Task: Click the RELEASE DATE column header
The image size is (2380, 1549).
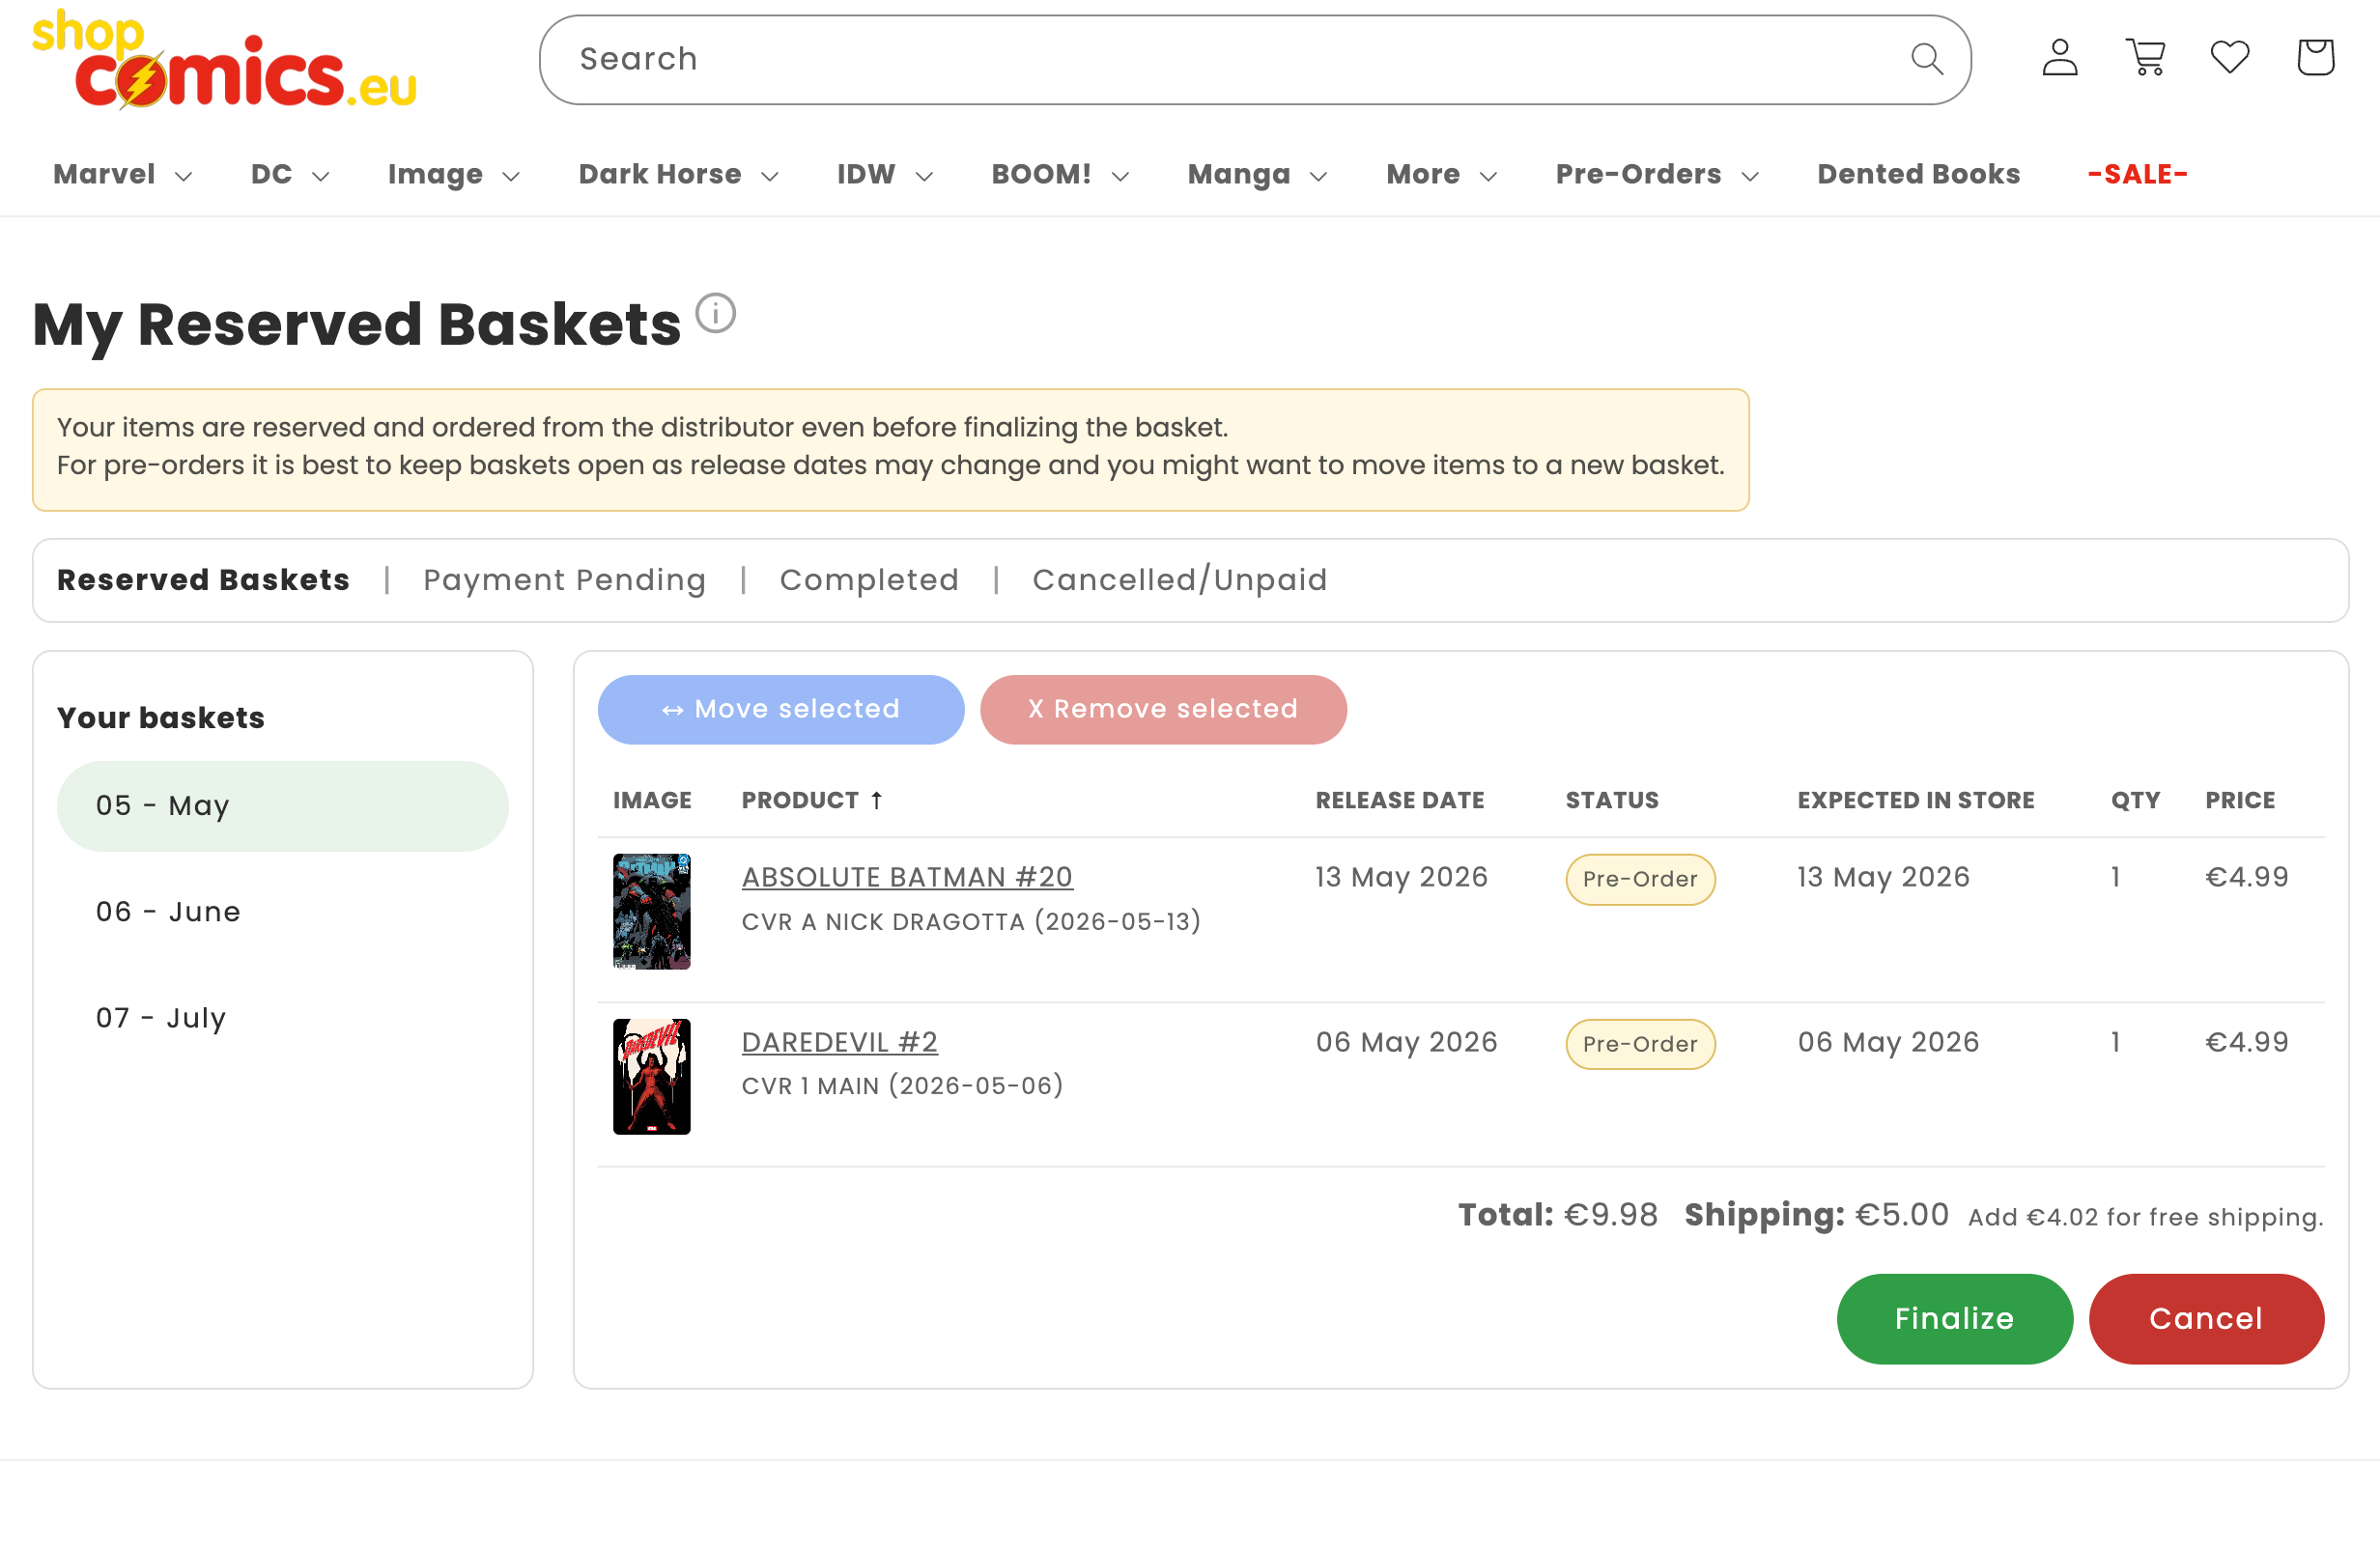Action: pos(1399,800)
